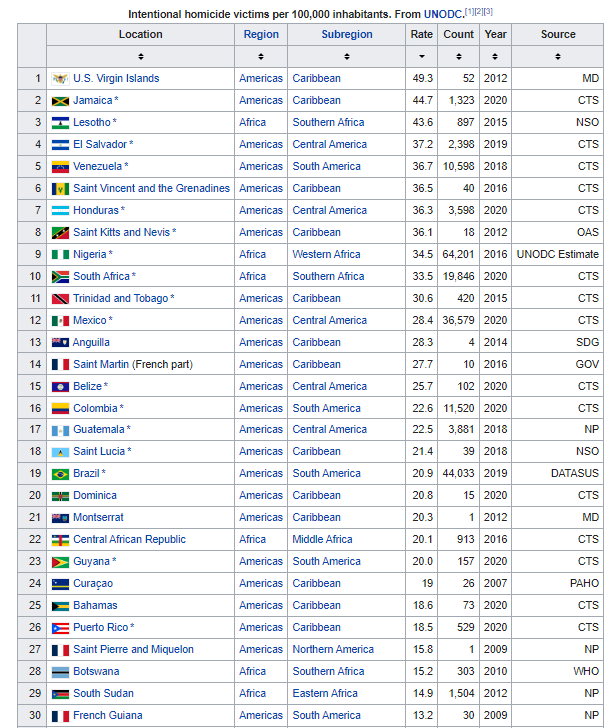
Task: Click Central America subregion in Mexico row
Action: tap(330, 320)
